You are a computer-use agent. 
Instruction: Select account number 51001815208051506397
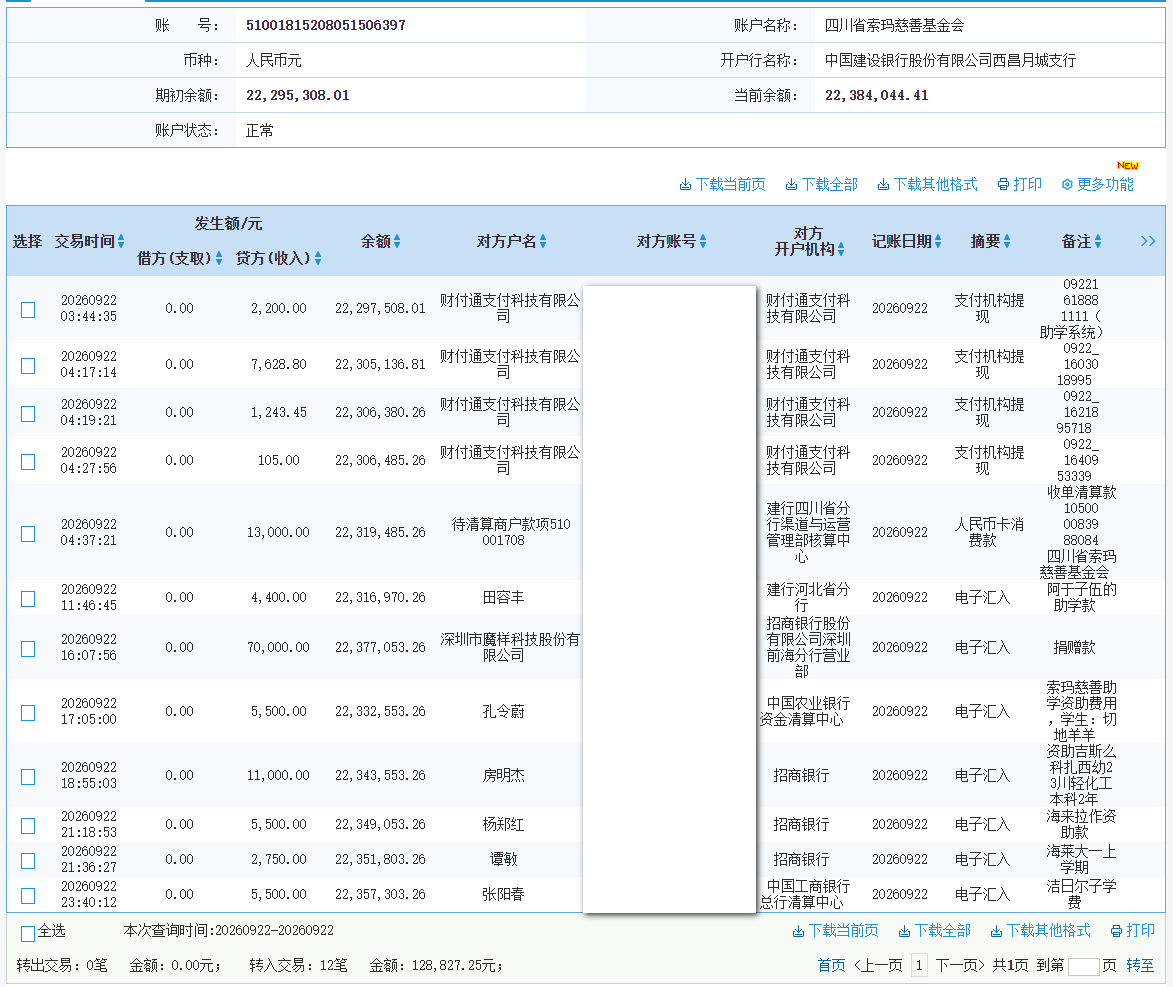[x=325, y=25]
